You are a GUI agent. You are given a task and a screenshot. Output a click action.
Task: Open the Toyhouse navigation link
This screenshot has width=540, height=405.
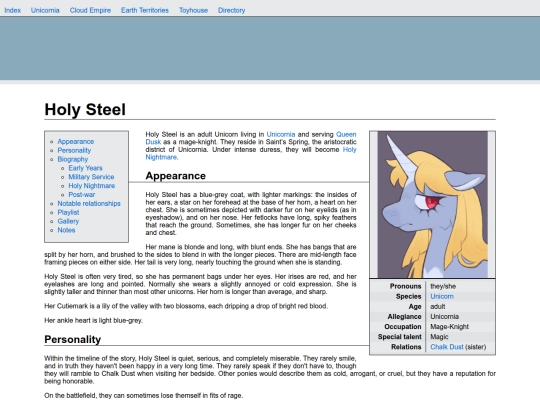(x=193, y=10)
